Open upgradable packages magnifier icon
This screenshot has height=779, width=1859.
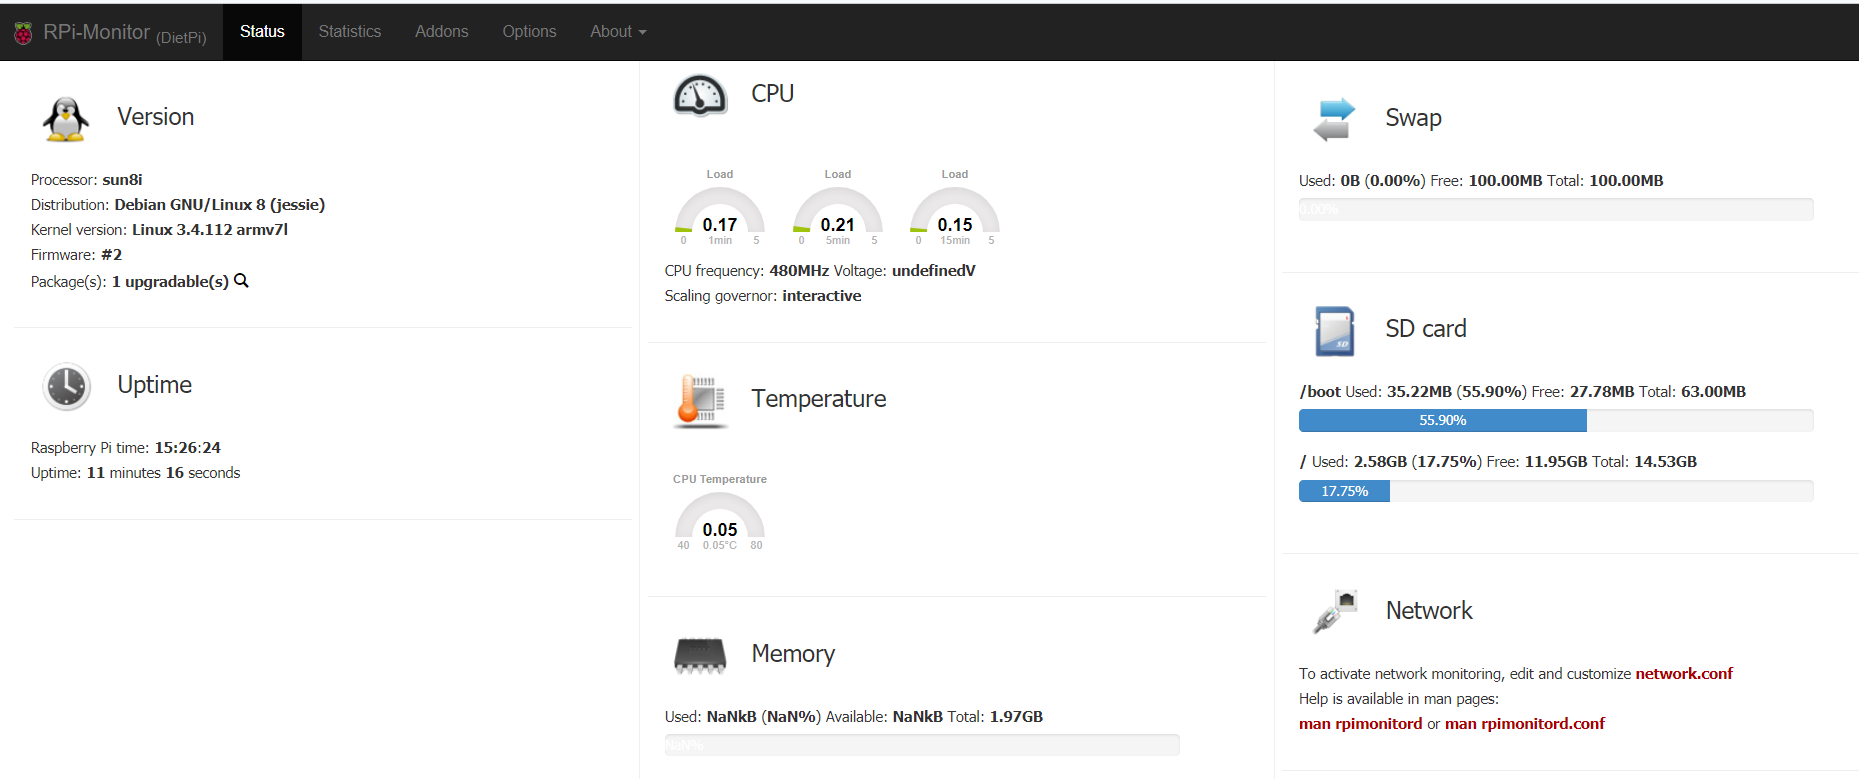click(x=241, y=281)
